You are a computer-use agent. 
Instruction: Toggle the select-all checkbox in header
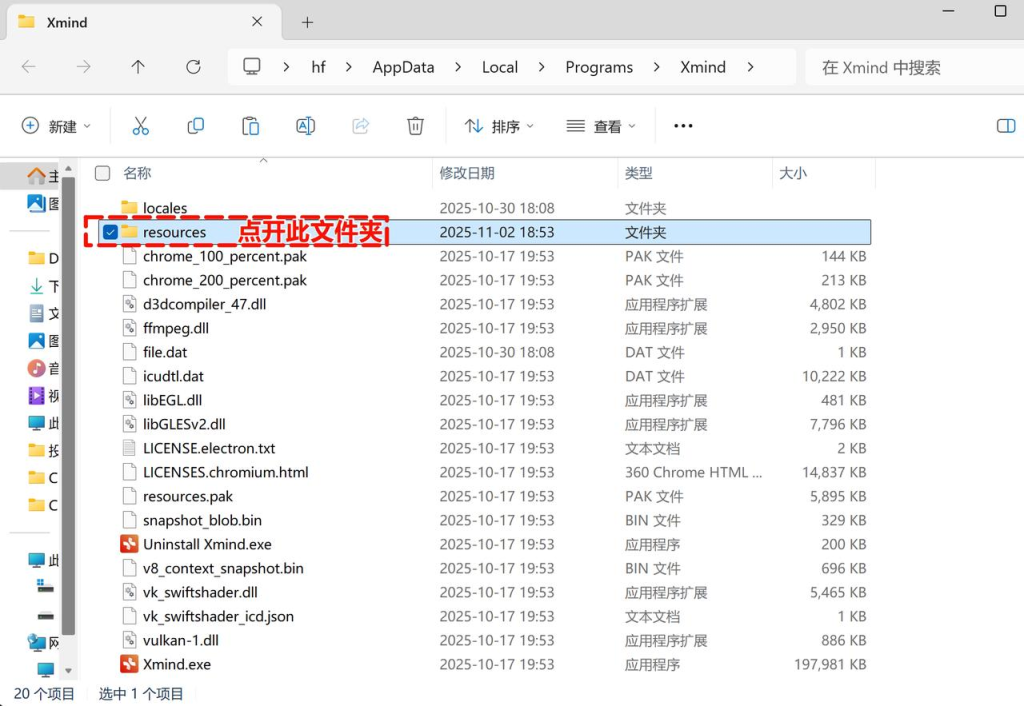[103, 173]
